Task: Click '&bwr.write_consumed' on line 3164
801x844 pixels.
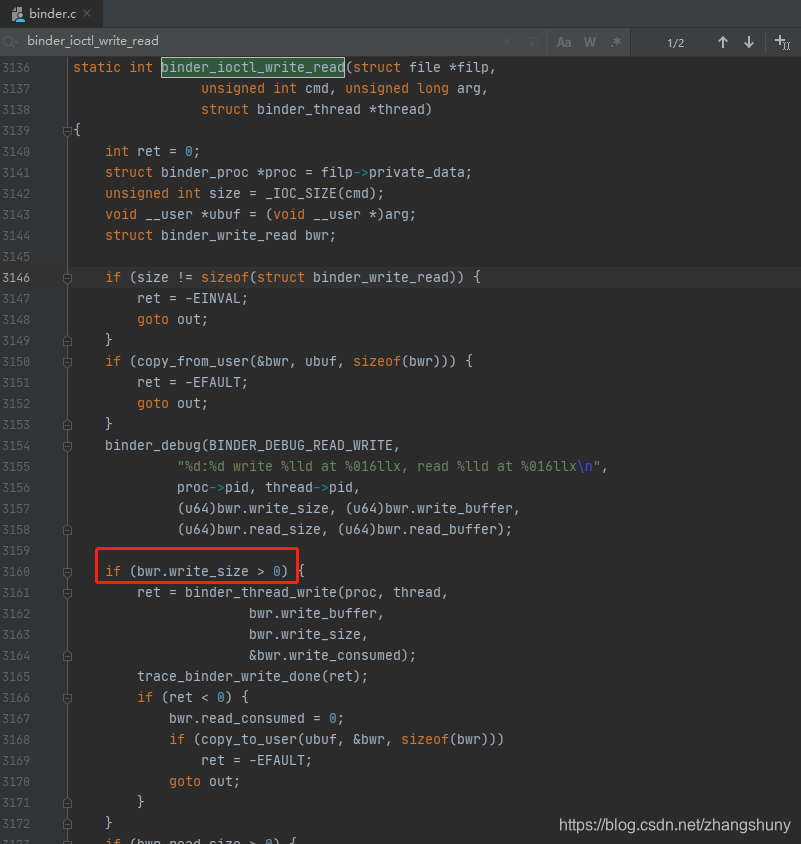Action: pos(324,655)
